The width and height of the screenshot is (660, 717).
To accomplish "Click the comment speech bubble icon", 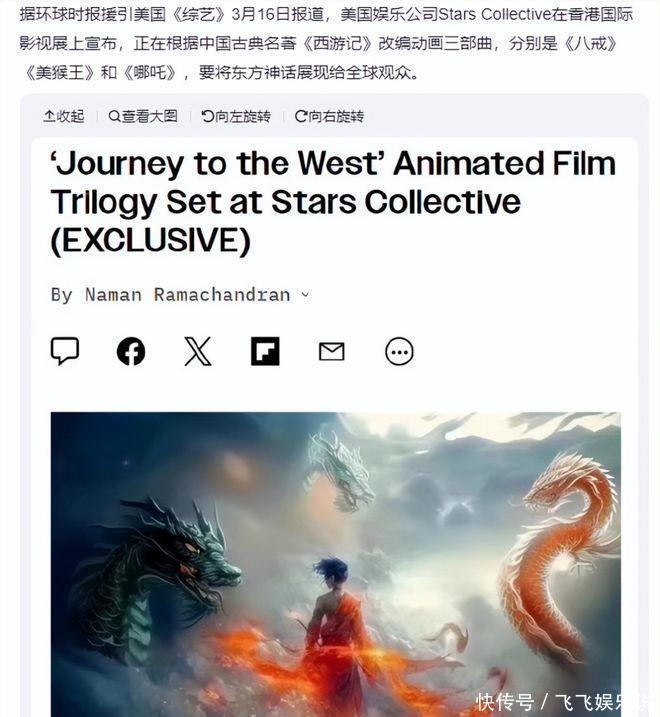I will 64,351.
